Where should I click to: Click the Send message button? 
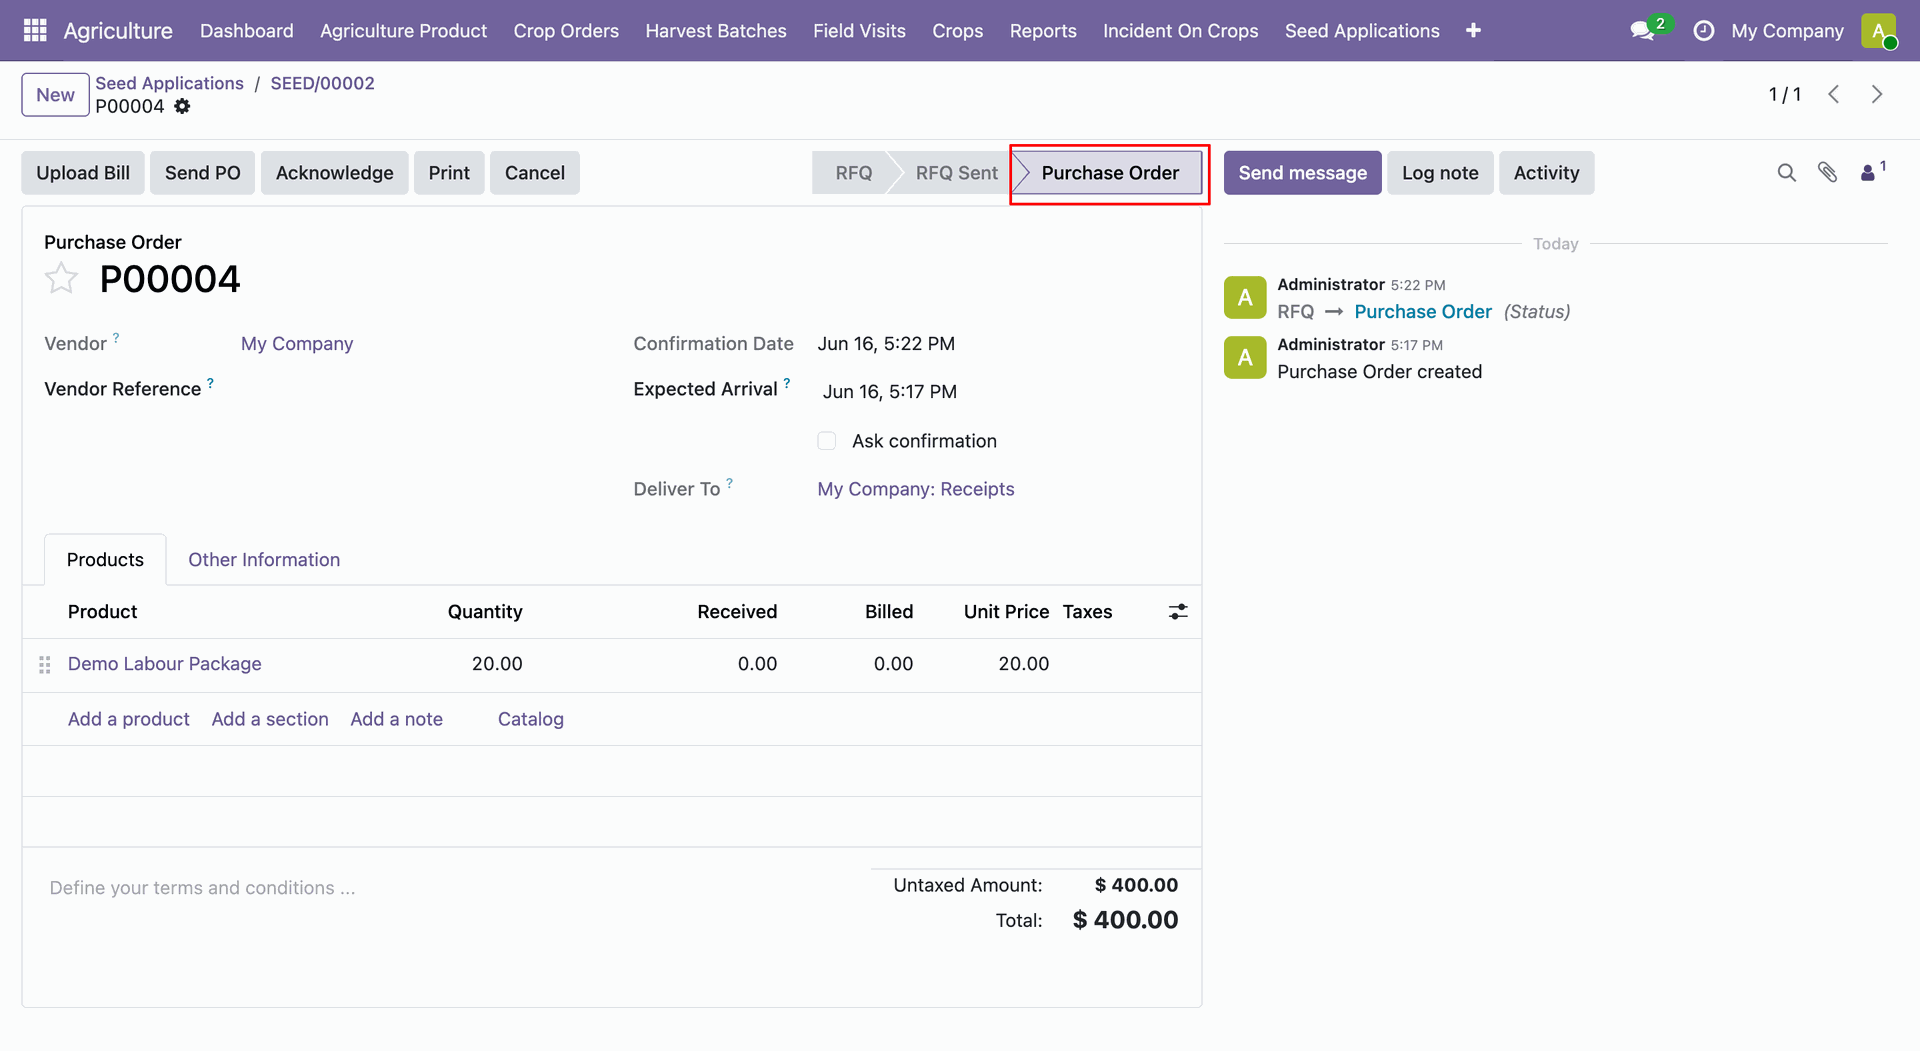1302,173
